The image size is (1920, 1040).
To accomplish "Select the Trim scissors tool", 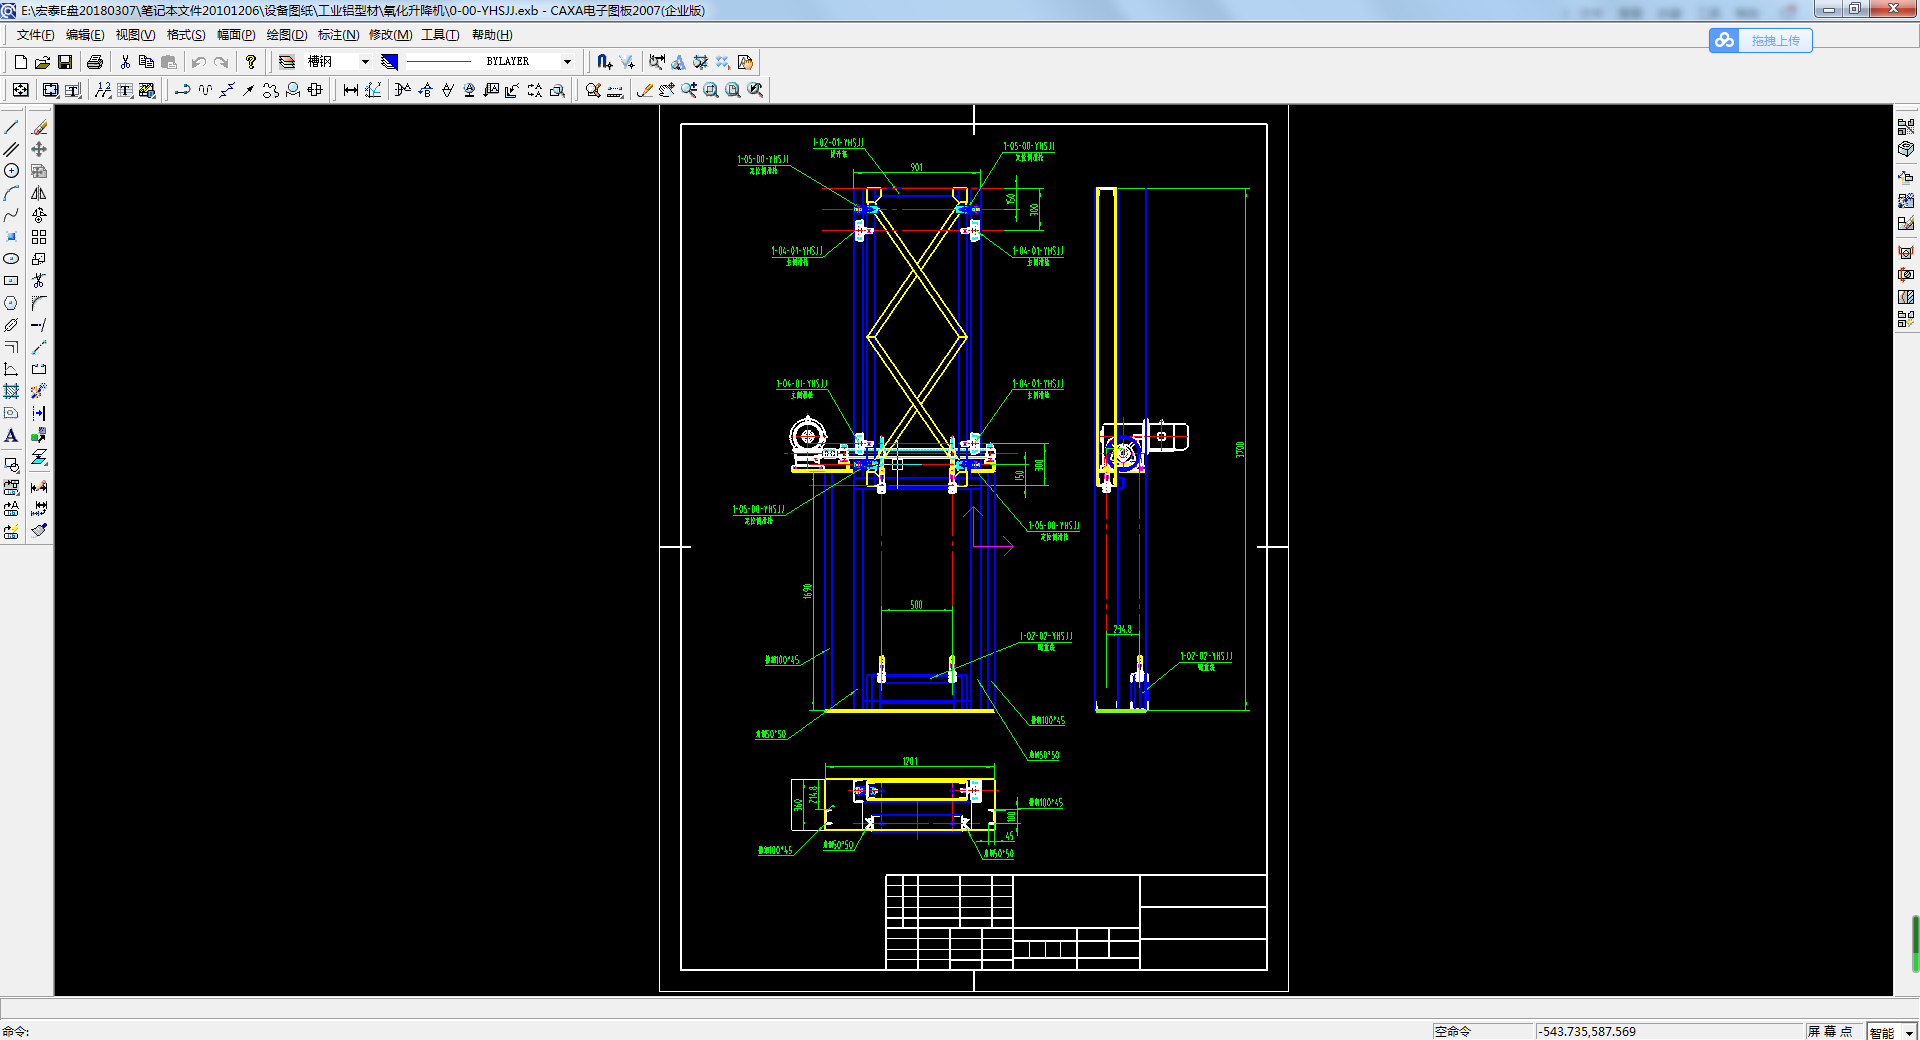I will click(x=39, y=281).
